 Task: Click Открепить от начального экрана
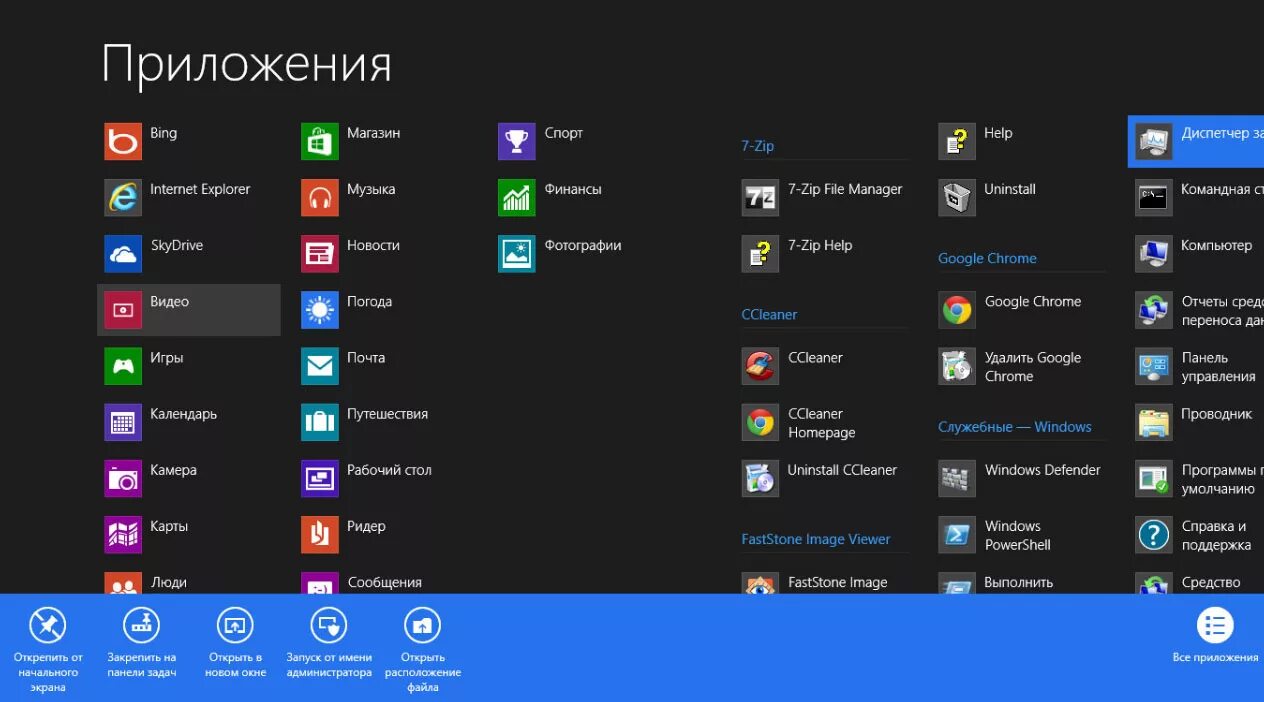pyautogui.click(x=48, y=650)
